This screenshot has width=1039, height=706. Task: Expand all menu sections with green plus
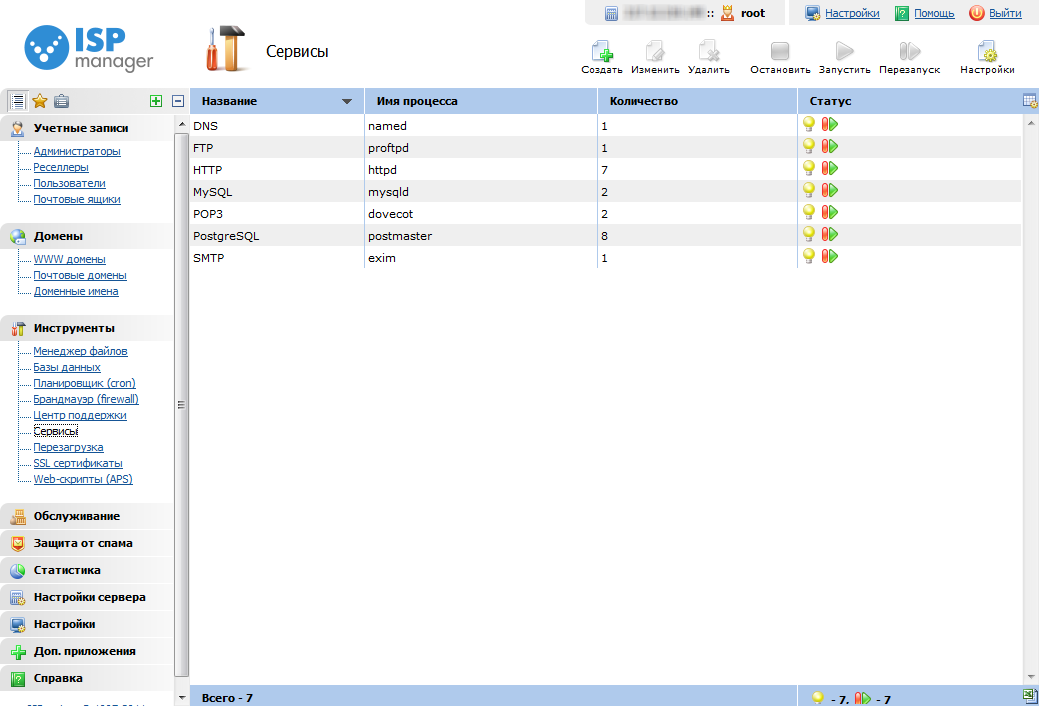pos(155,100)
